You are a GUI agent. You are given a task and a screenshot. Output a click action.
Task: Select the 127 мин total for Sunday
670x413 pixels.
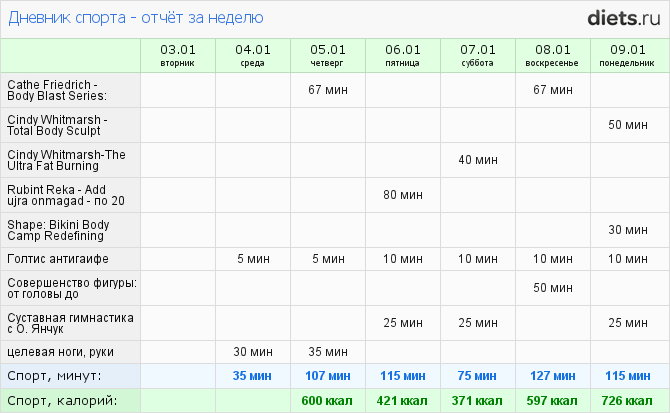pos(552,376)
